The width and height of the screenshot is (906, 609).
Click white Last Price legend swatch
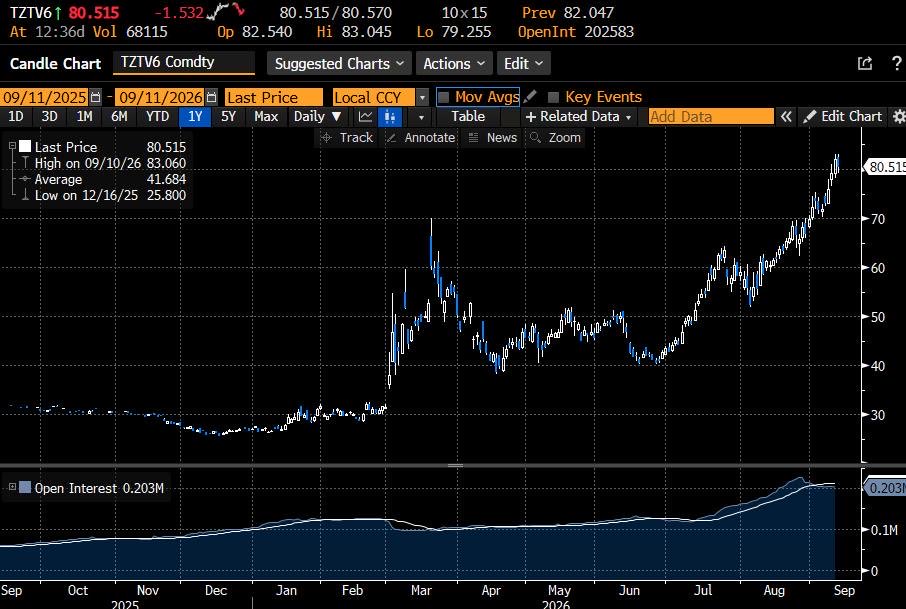coord(25,147)
